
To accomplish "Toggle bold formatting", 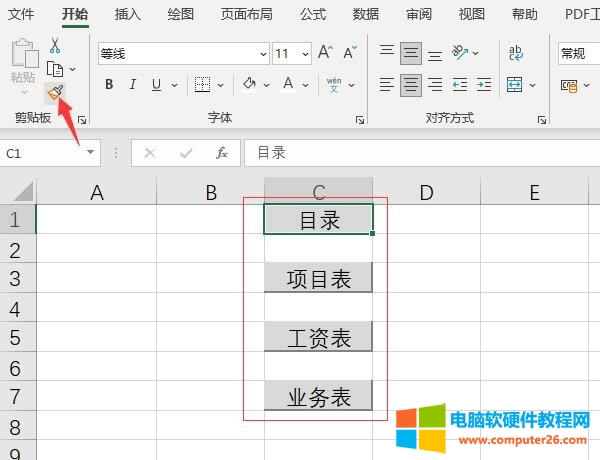I will [x=109, y=85].
